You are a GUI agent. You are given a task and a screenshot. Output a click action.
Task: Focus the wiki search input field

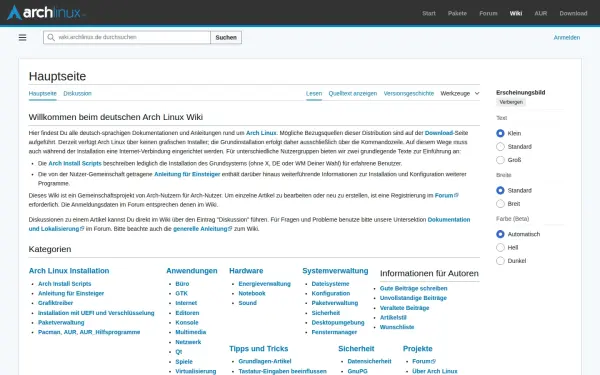pyautogui.click(x=127, y=38)
